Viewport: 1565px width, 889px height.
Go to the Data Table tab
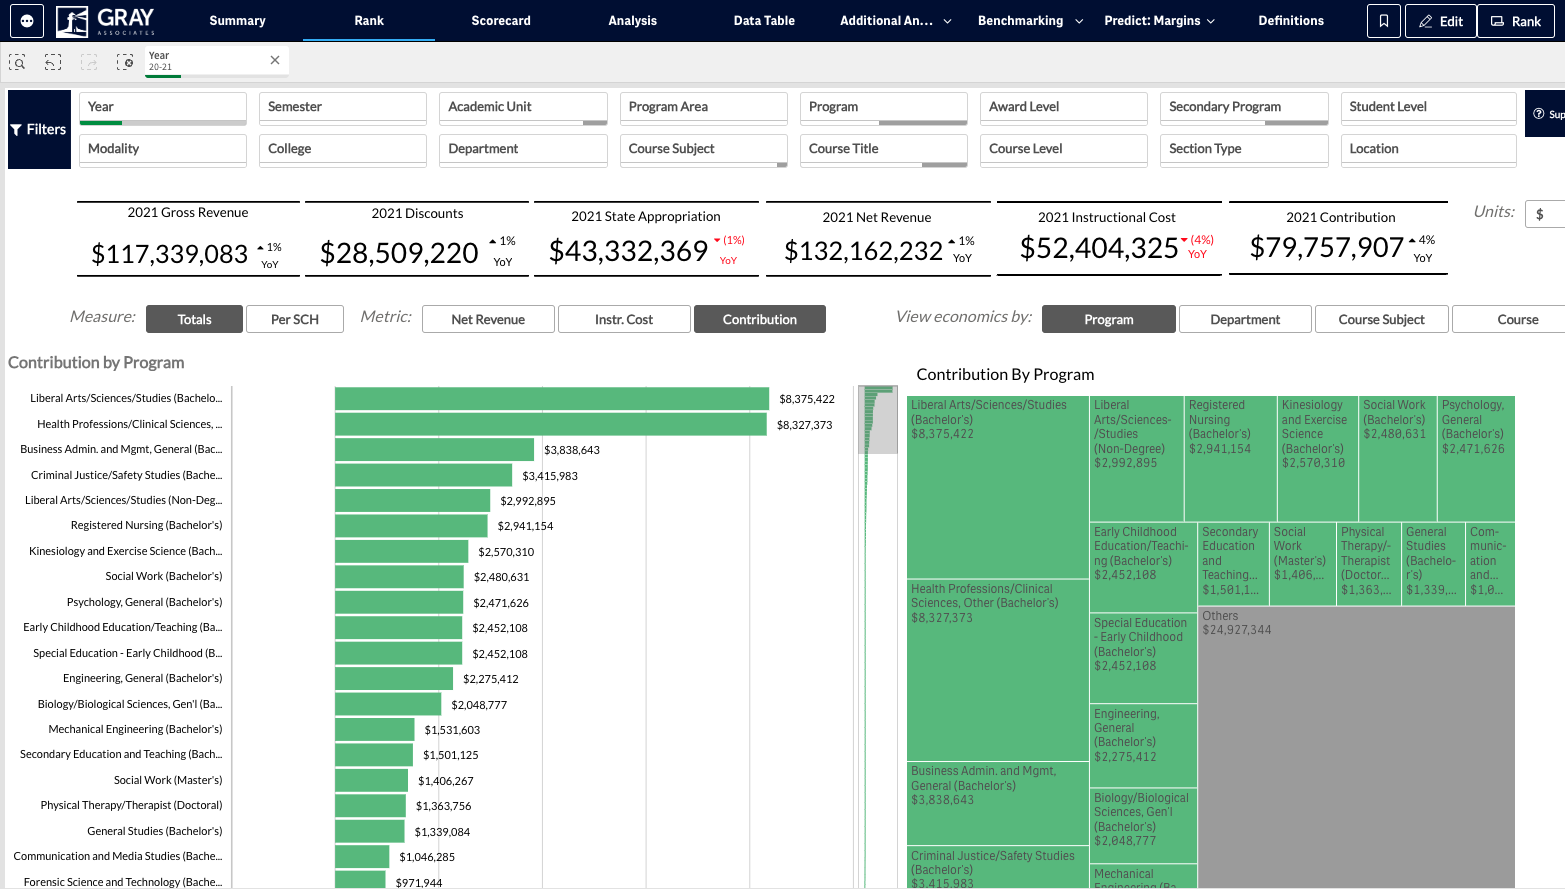point(764,20)
